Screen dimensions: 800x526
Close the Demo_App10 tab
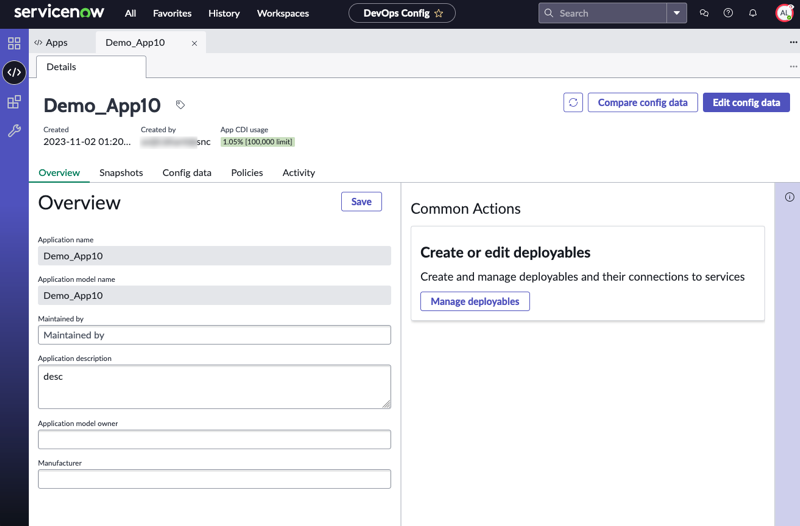pyautogui.click(x=194, y=43)
